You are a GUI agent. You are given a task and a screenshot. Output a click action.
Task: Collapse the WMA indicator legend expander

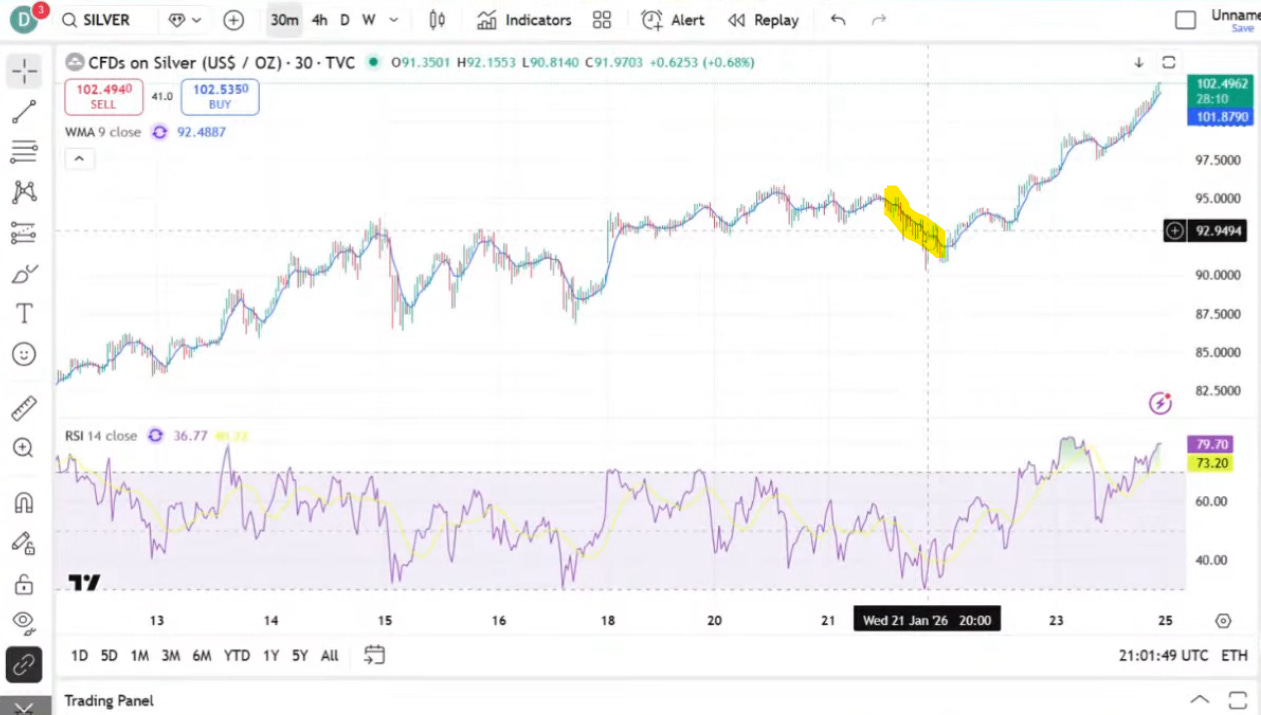79,158
